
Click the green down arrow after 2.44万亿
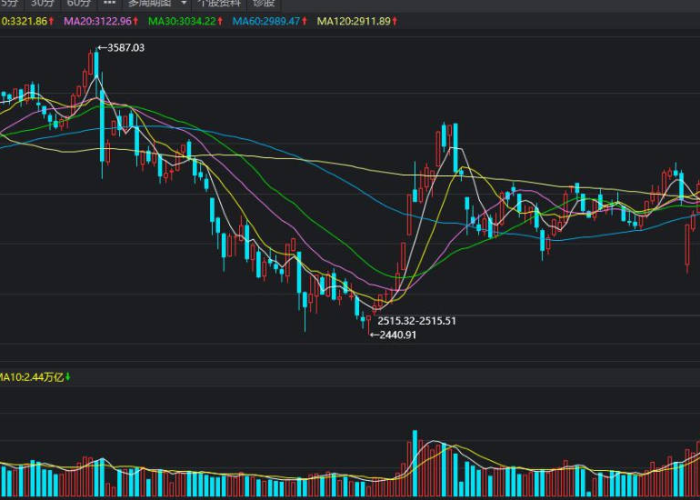[x=69, y=377]
